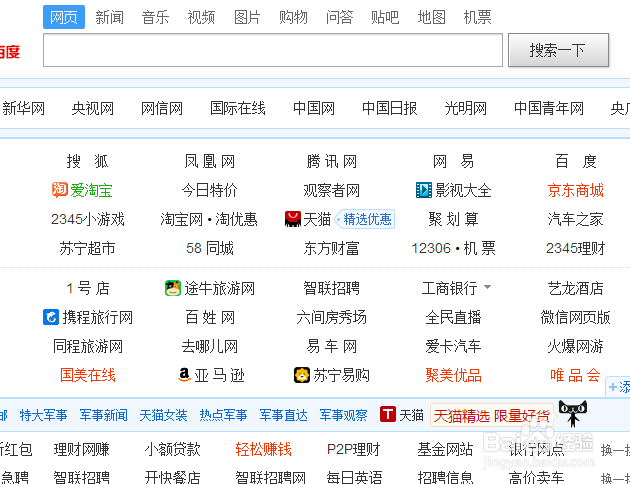
Task: Open the 军事观察 blue link
Action: [x=344, y=415]
